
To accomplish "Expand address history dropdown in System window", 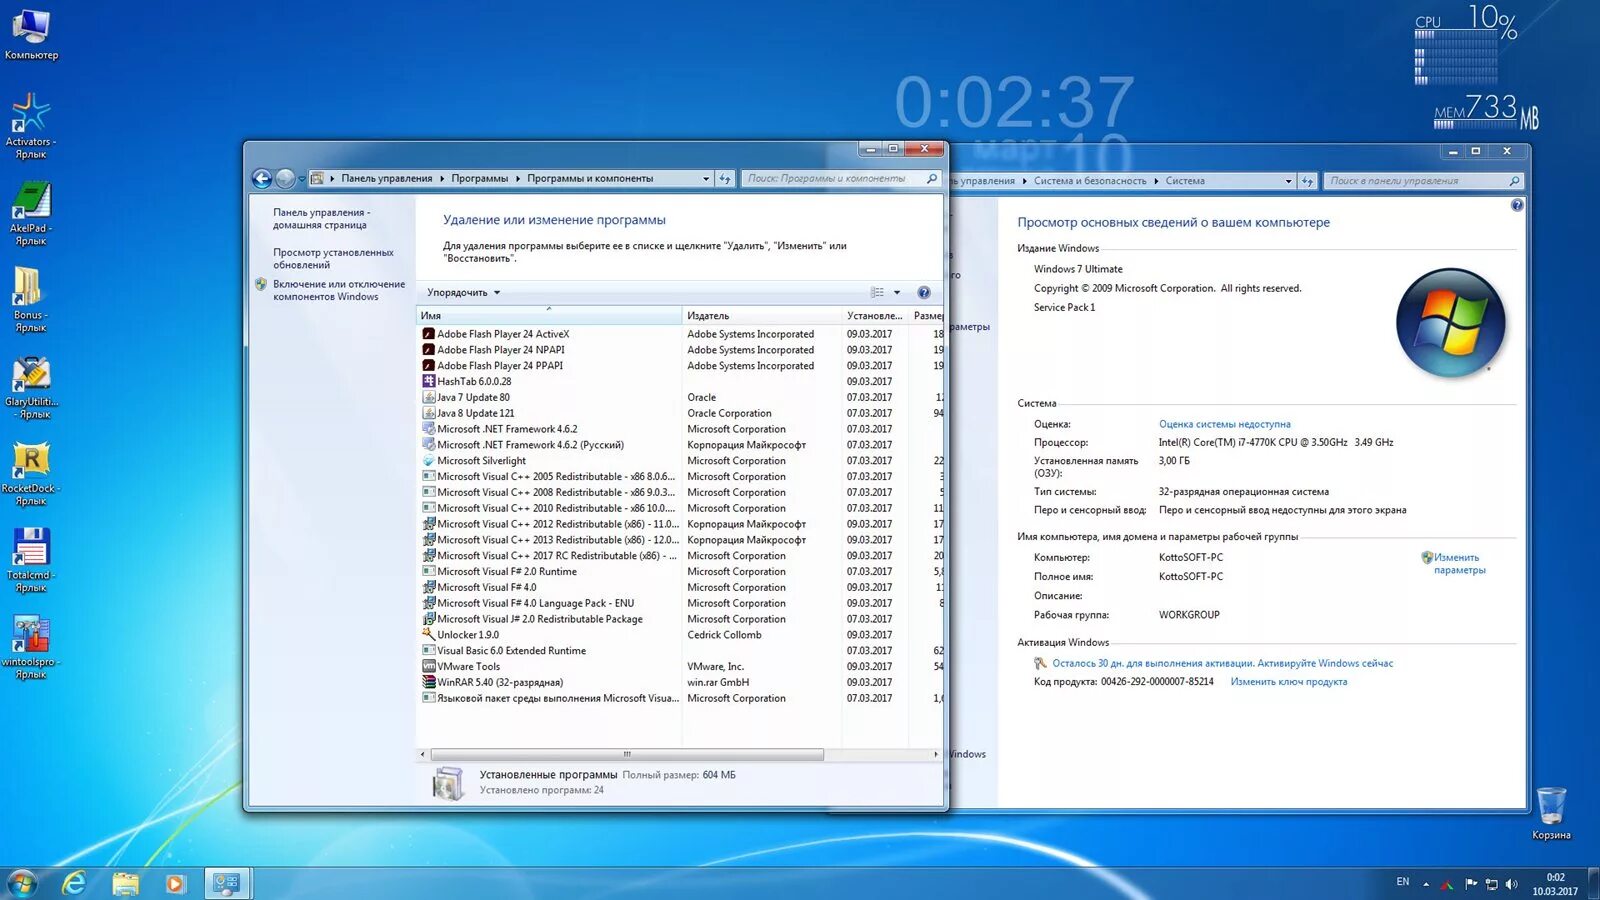I will [1288, 181].
